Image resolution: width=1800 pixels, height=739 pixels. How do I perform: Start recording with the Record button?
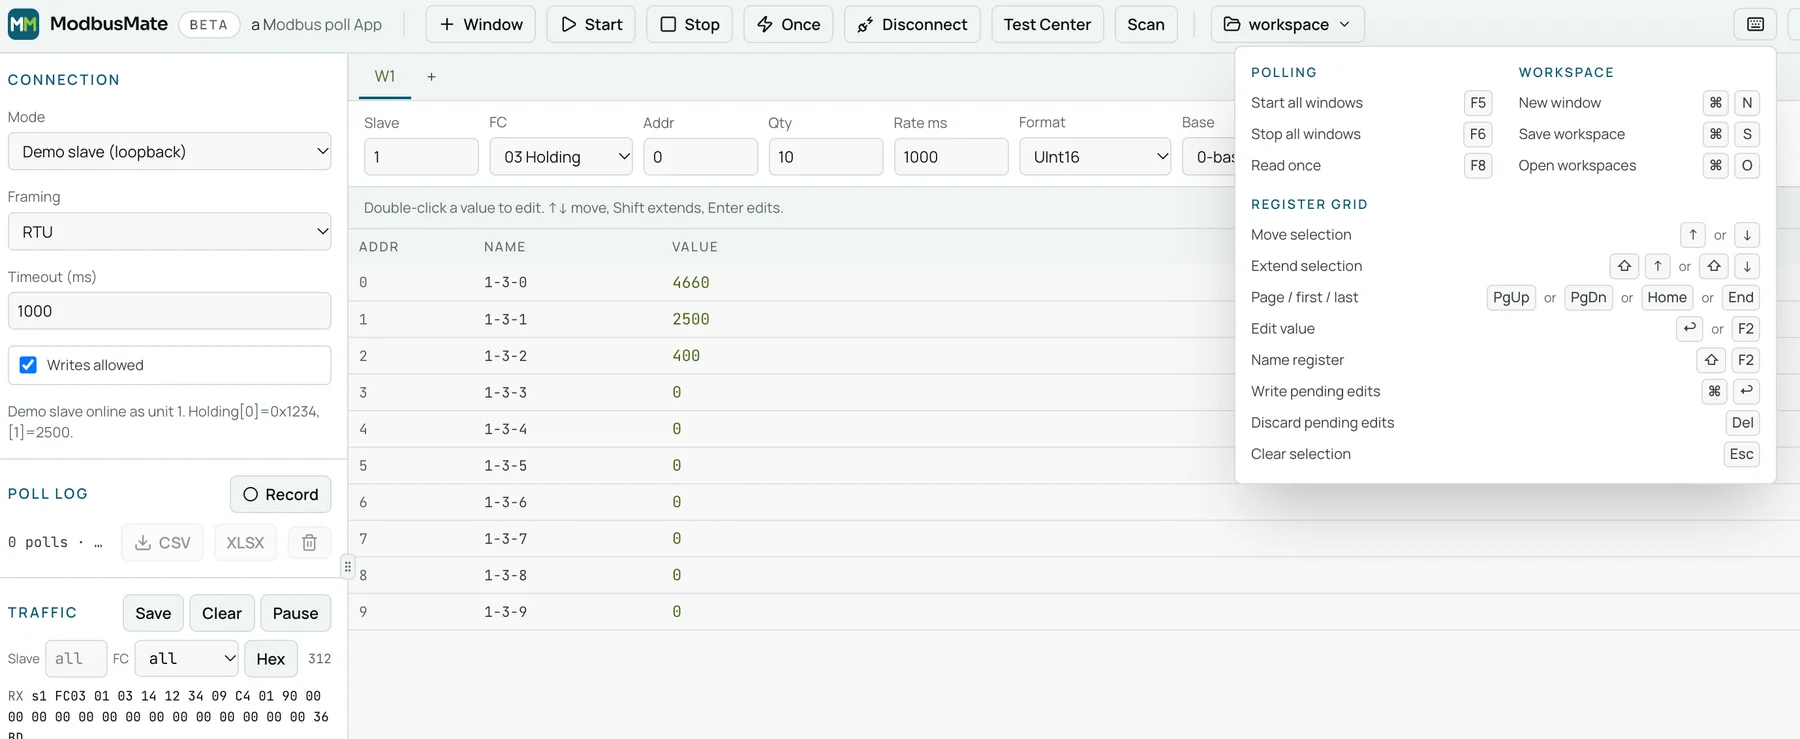tap(280, 494)
